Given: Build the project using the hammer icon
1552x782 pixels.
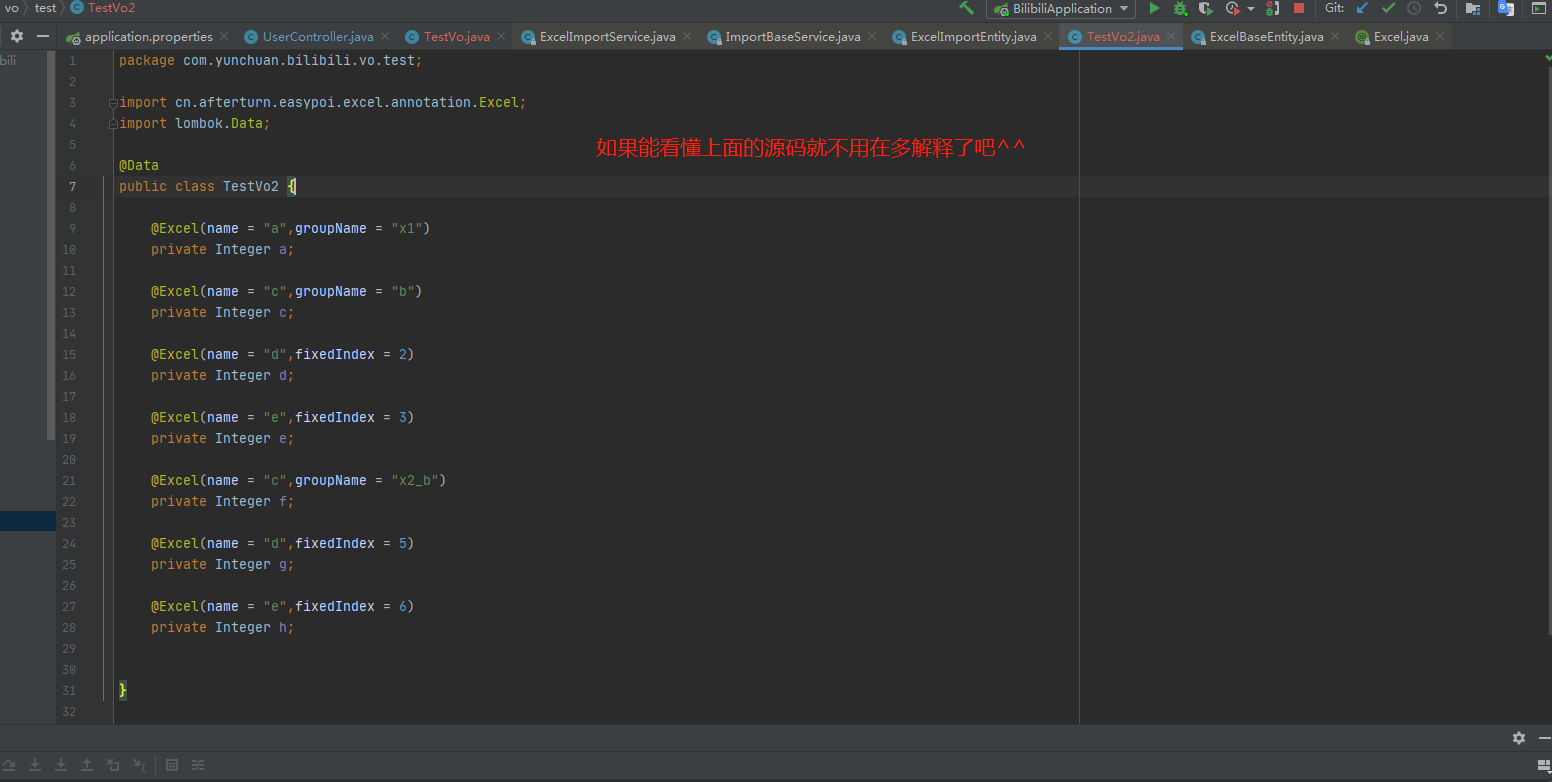Looking at the screenshot, I should 966,8.
